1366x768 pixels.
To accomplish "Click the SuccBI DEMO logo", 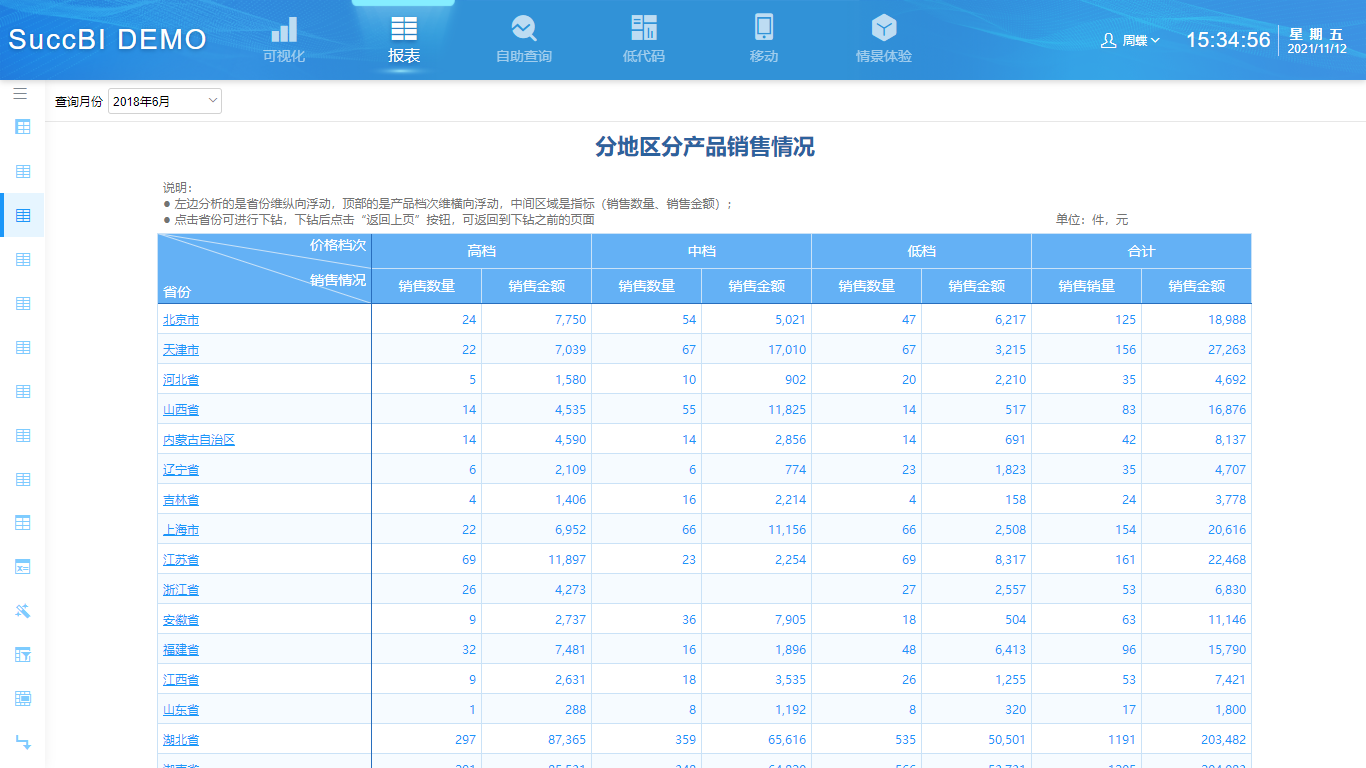I will pos(108,40).
